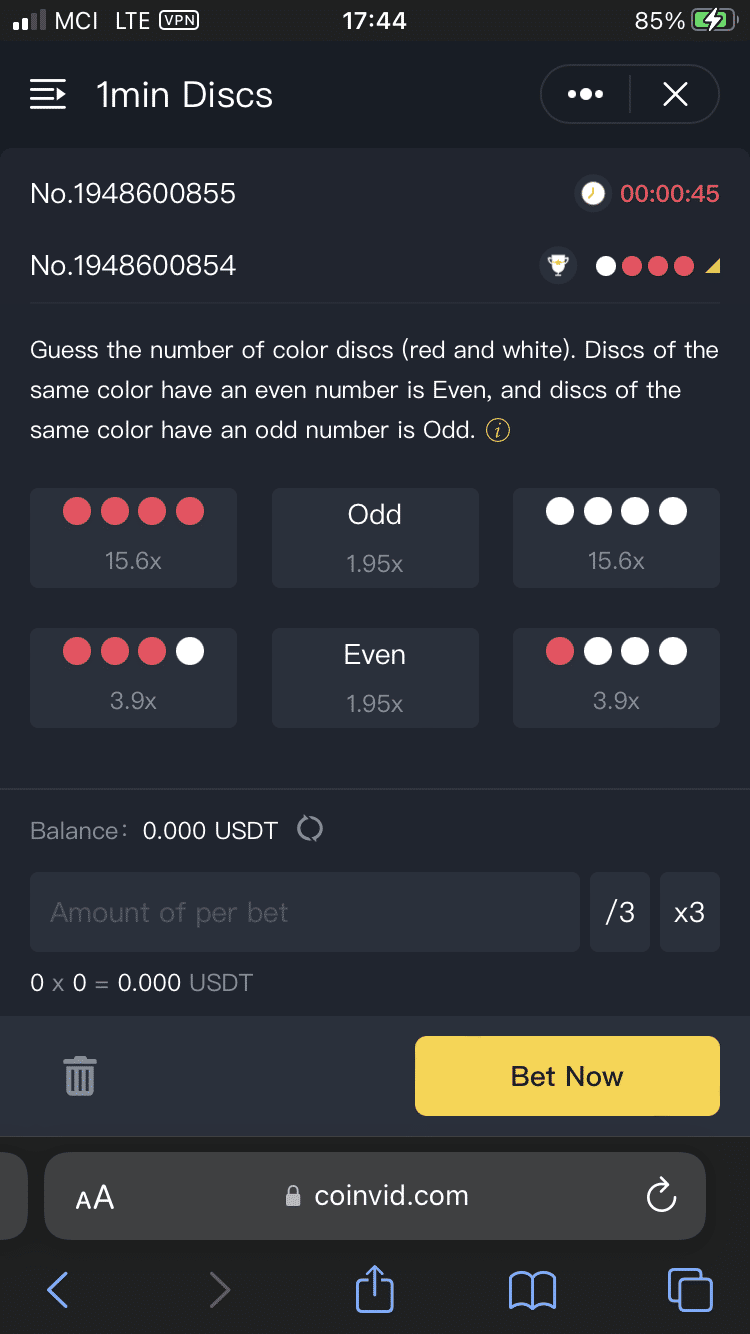The height and width of the screenshot is (1334, 750).
Task: Open the Safari share sheet icon
Action: [x=375, y=1289]
